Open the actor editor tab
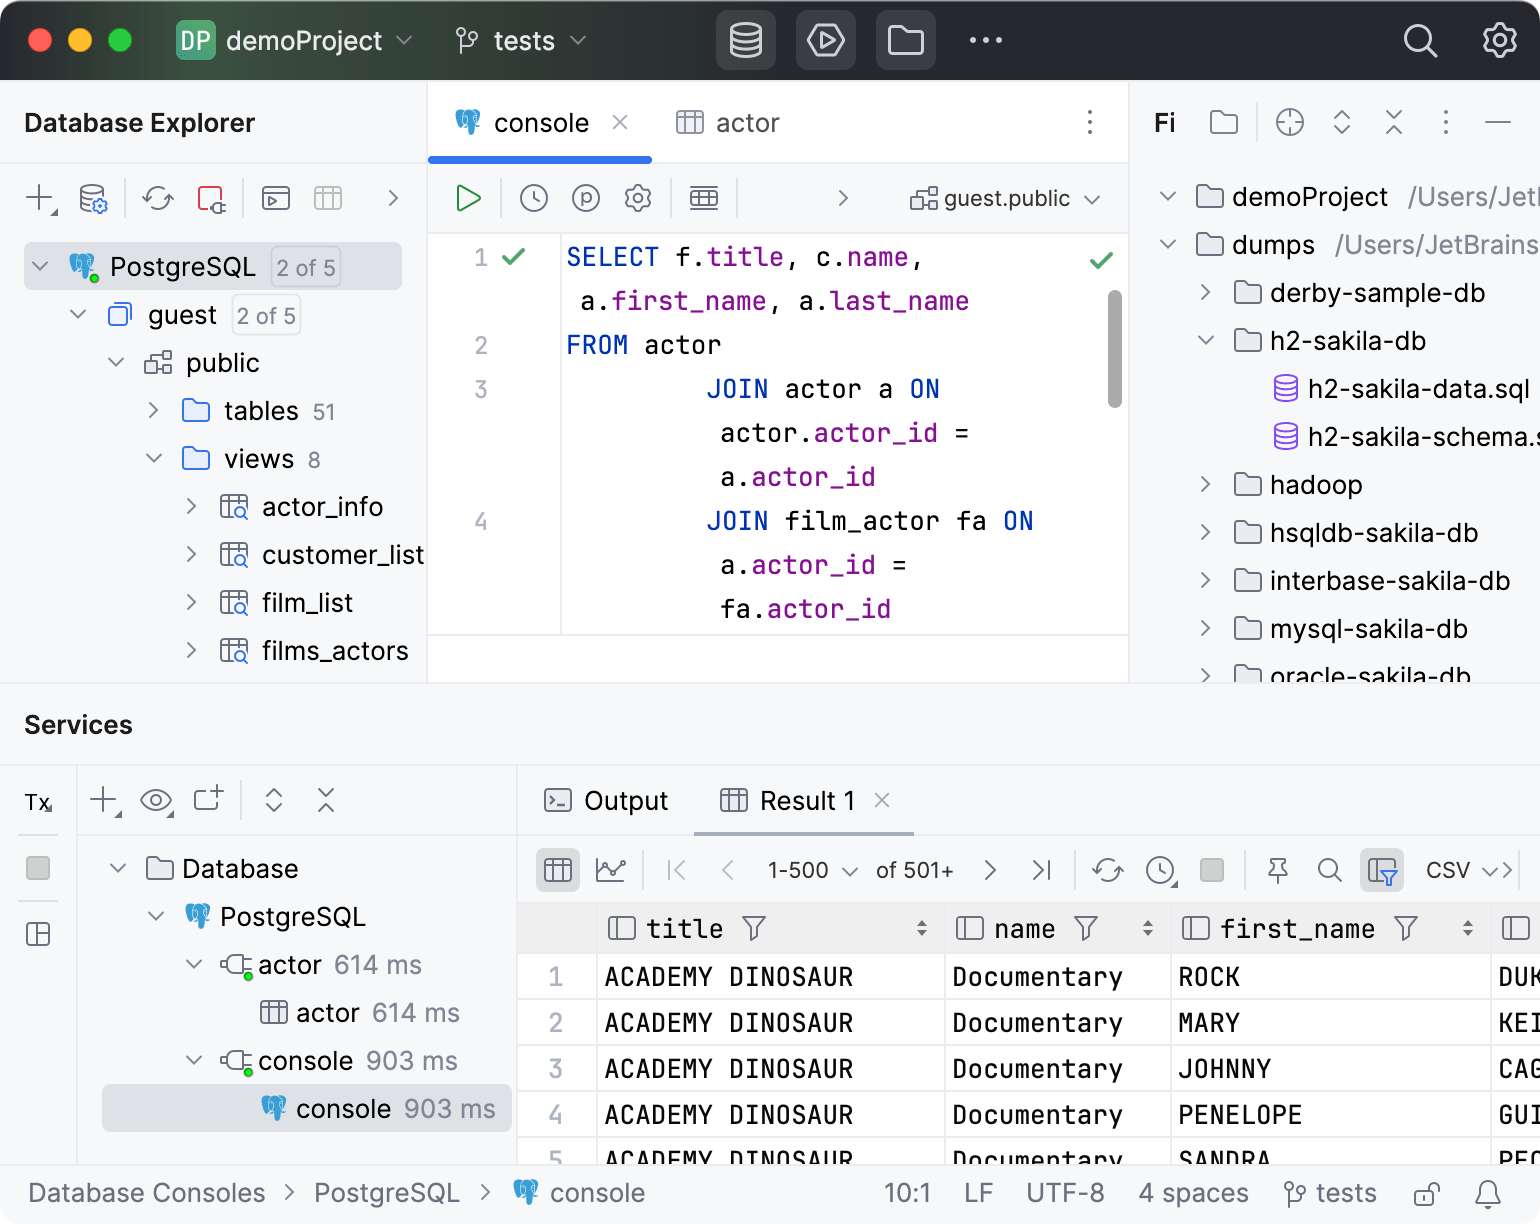 tap(746, 122)
